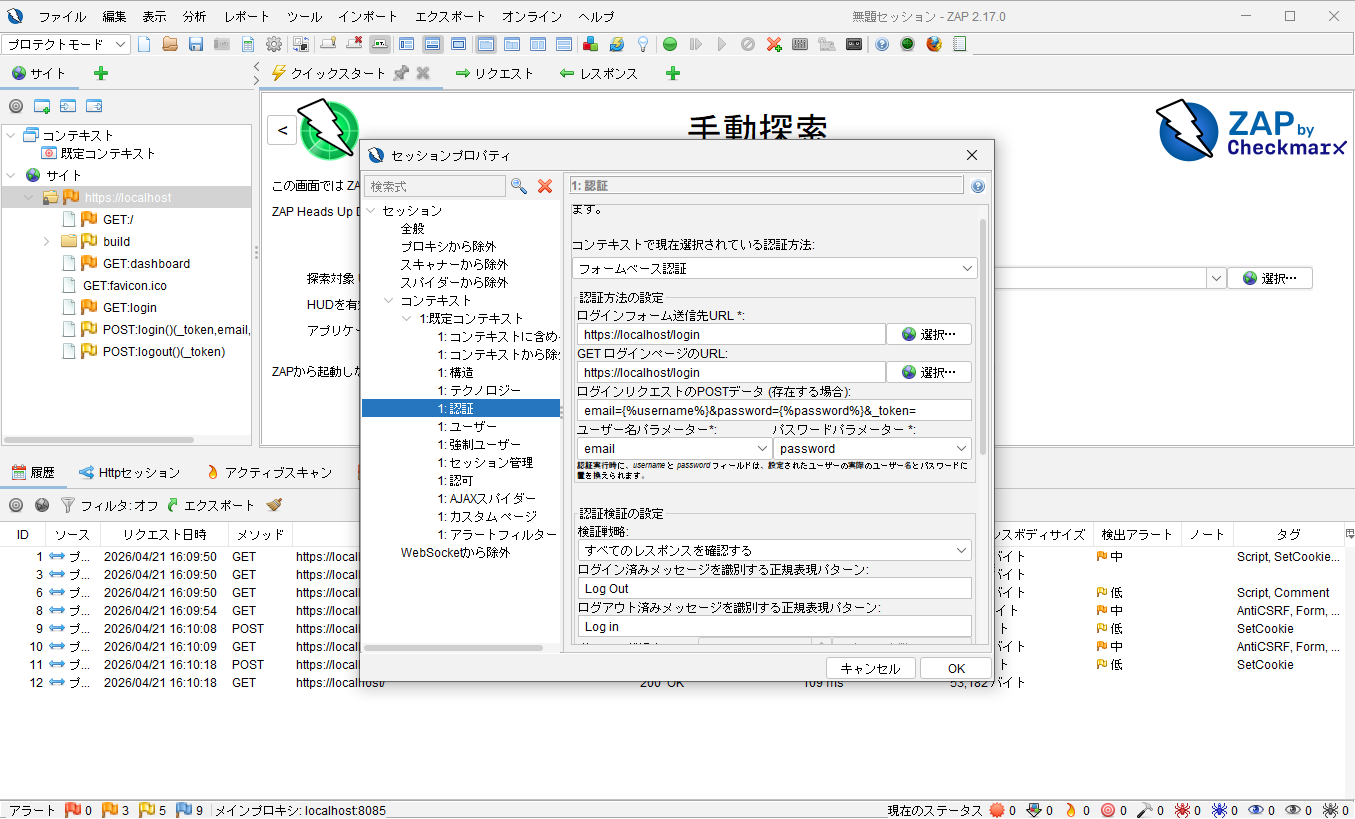1355x819 pixels.
Task: Collapse the https://localhost node in Sites tree
Action: [28, 197]
